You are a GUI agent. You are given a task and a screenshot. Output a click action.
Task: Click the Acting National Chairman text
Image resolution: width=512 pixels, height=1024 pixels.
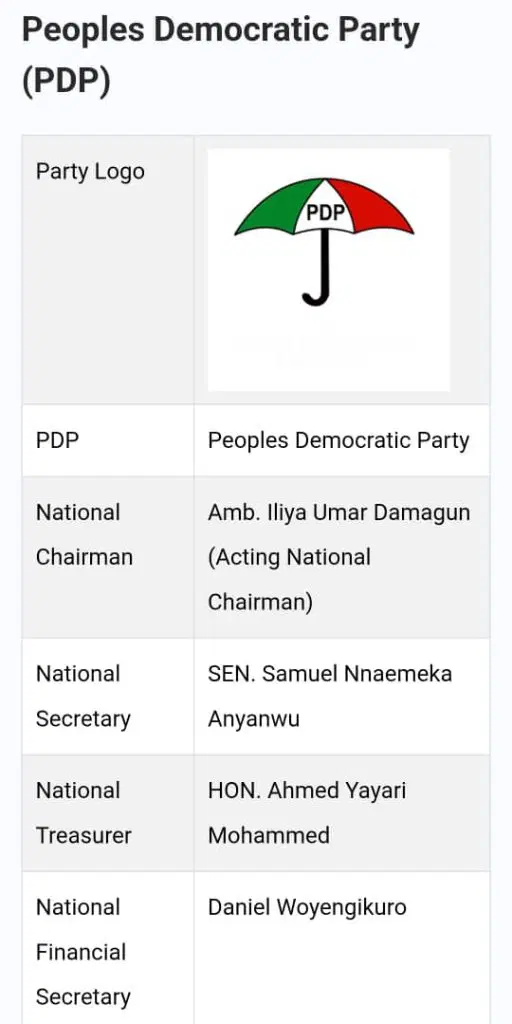(x=289, y=579)
